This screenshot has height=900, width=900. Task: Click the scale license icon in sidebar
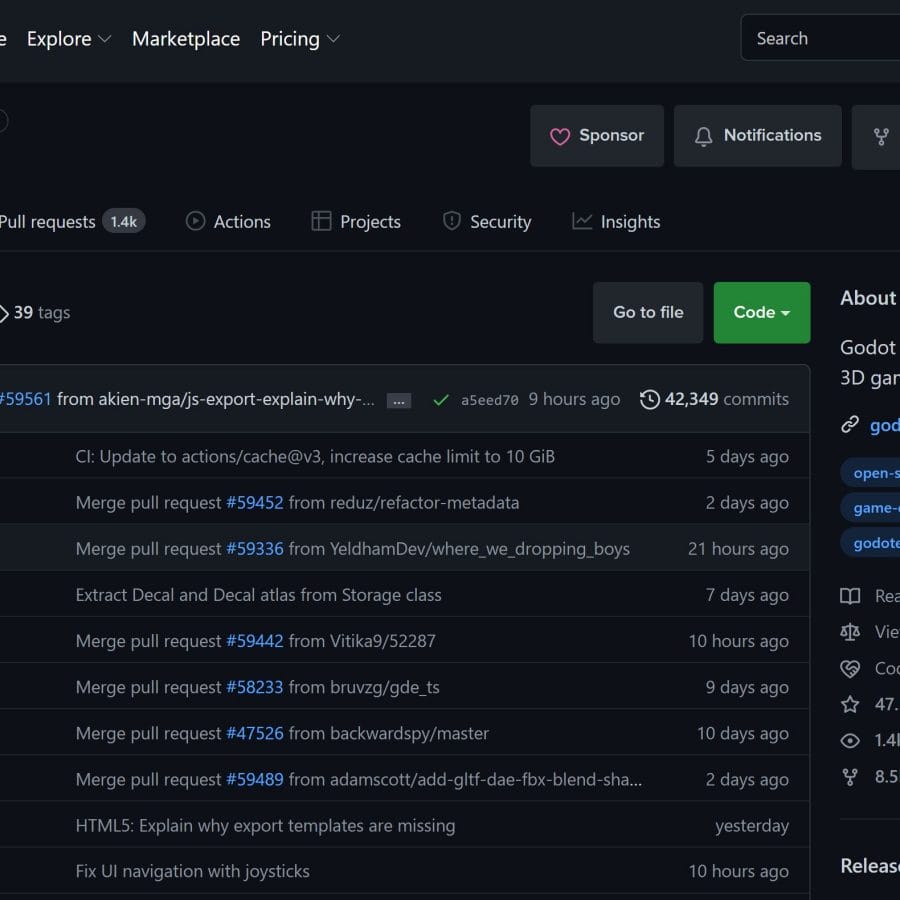(x=850, y=632)
